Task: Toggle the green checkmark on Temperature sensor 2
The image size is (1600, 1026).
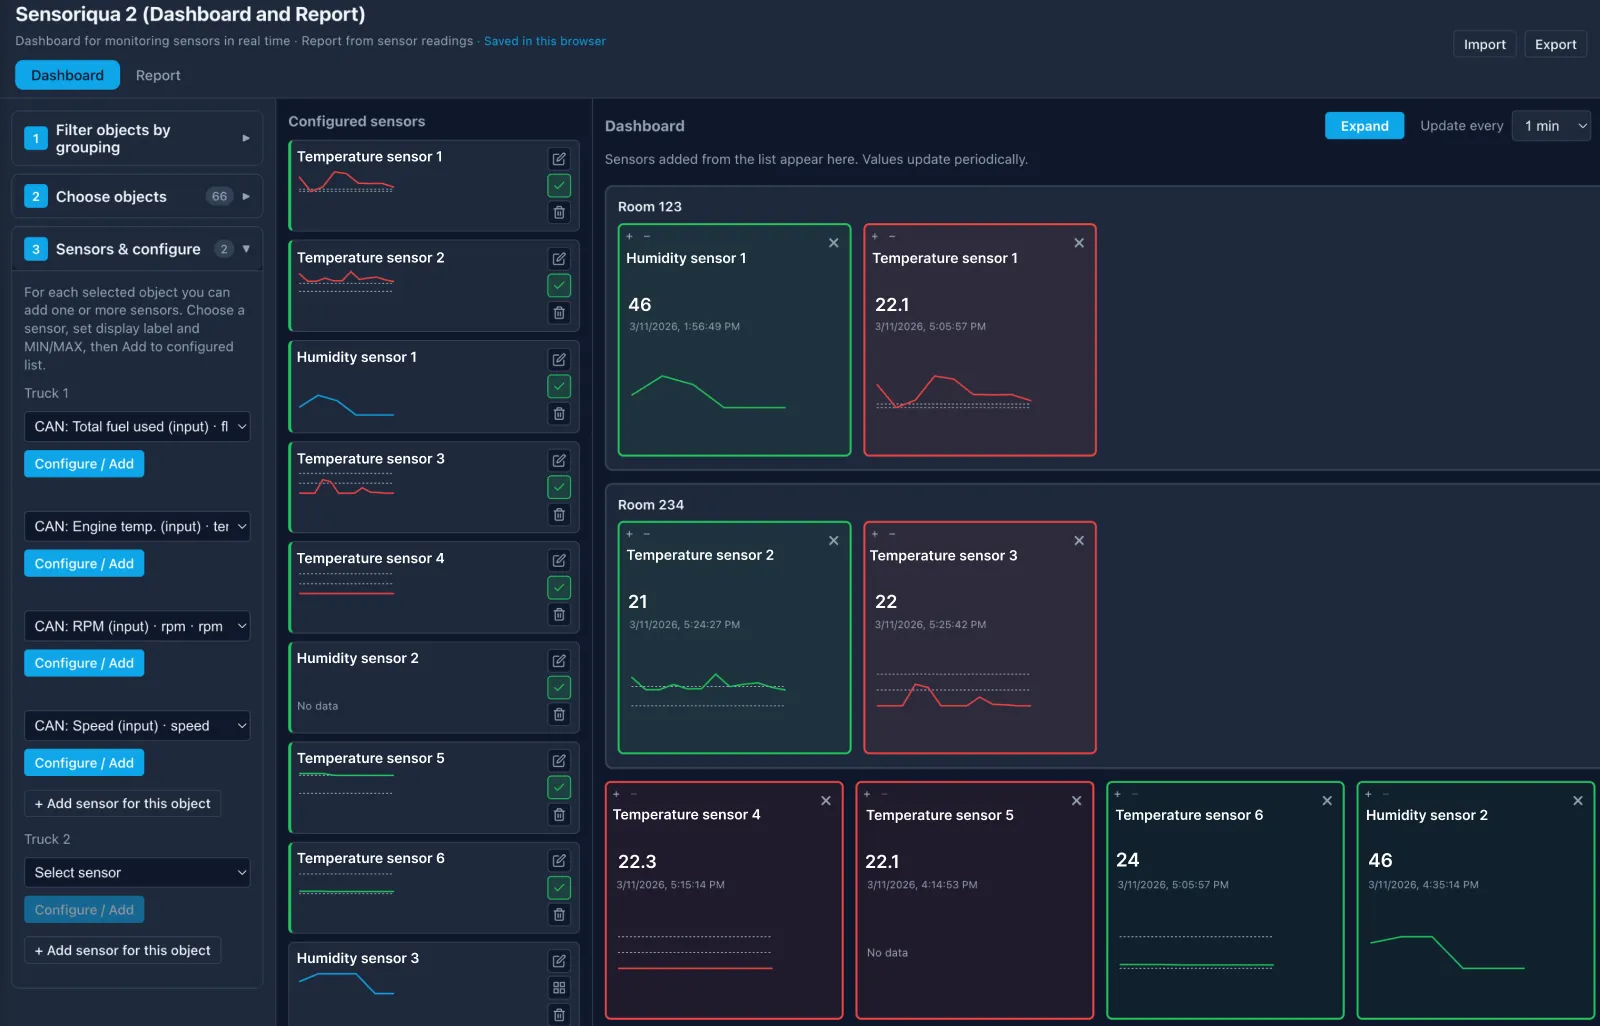Action: point(558,286)
